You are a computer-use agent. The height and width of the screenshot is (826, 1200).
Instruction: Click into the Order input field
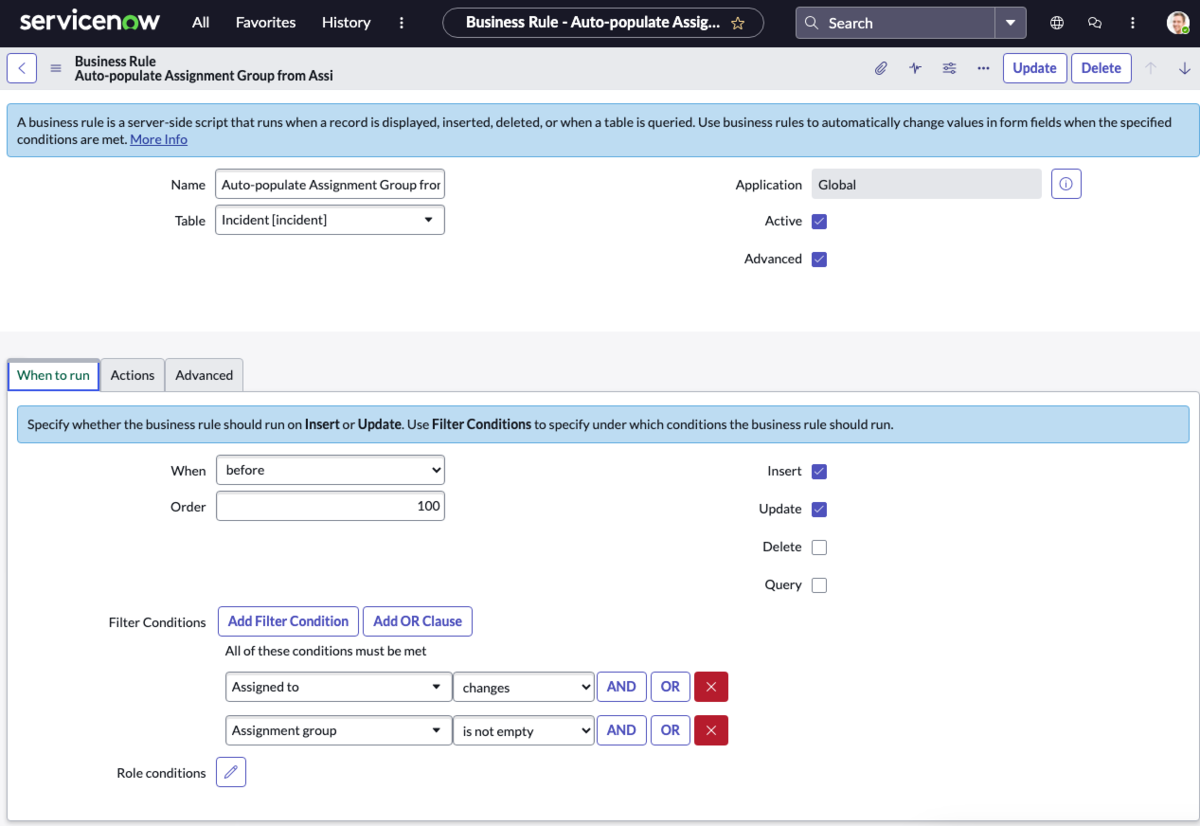(x=330, y=506)
